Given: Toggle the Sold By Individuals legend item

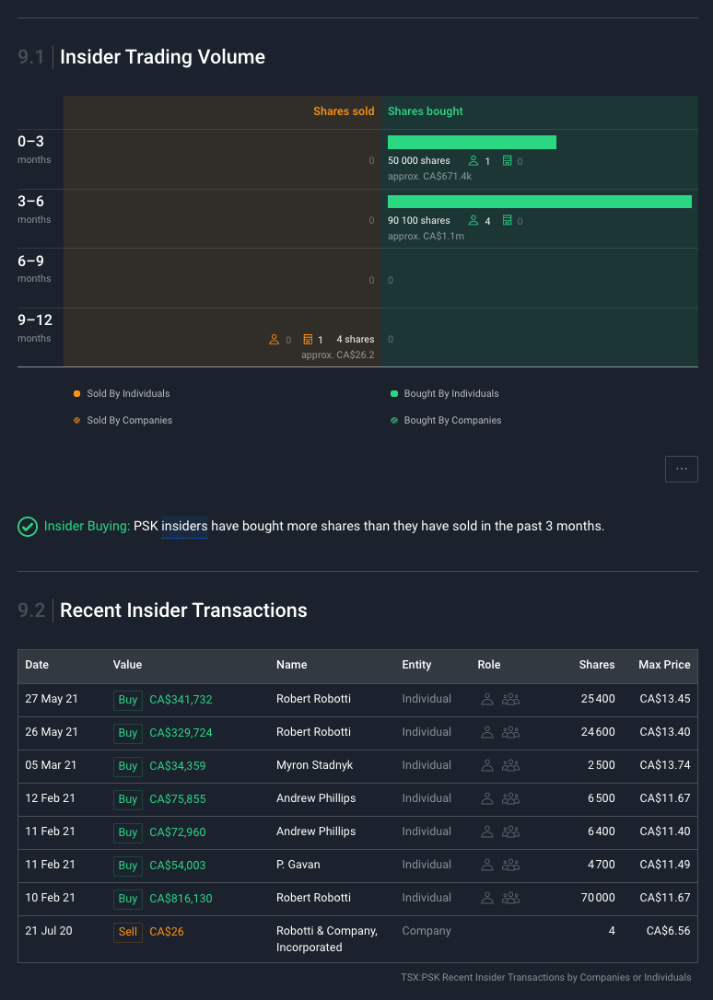Looking at the screenshot, I should click(x=122, y=394).
